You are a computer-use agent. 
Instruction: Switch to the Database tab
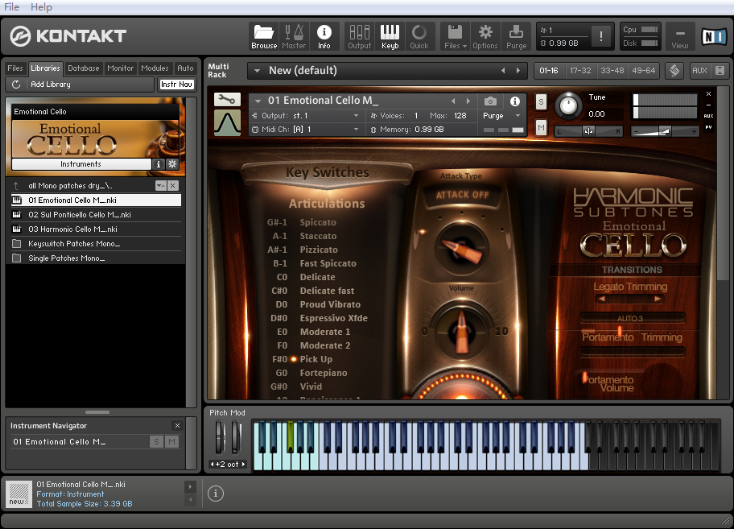[x=83, y=68]
